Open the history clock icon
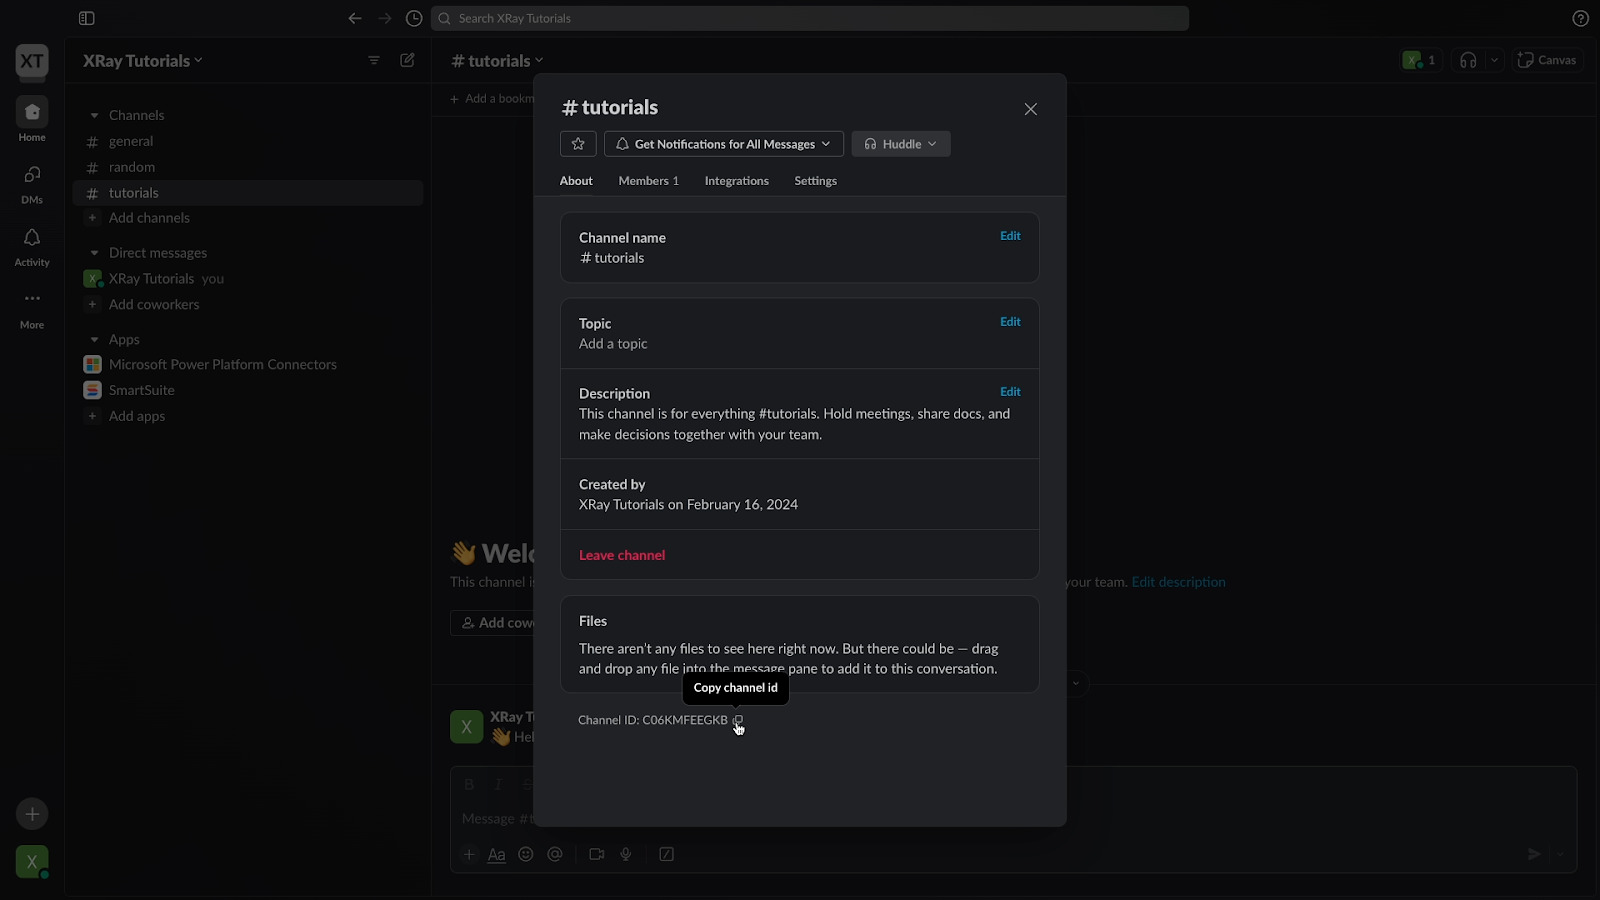This screenshot has height=900, width=1600. (414, 18)
